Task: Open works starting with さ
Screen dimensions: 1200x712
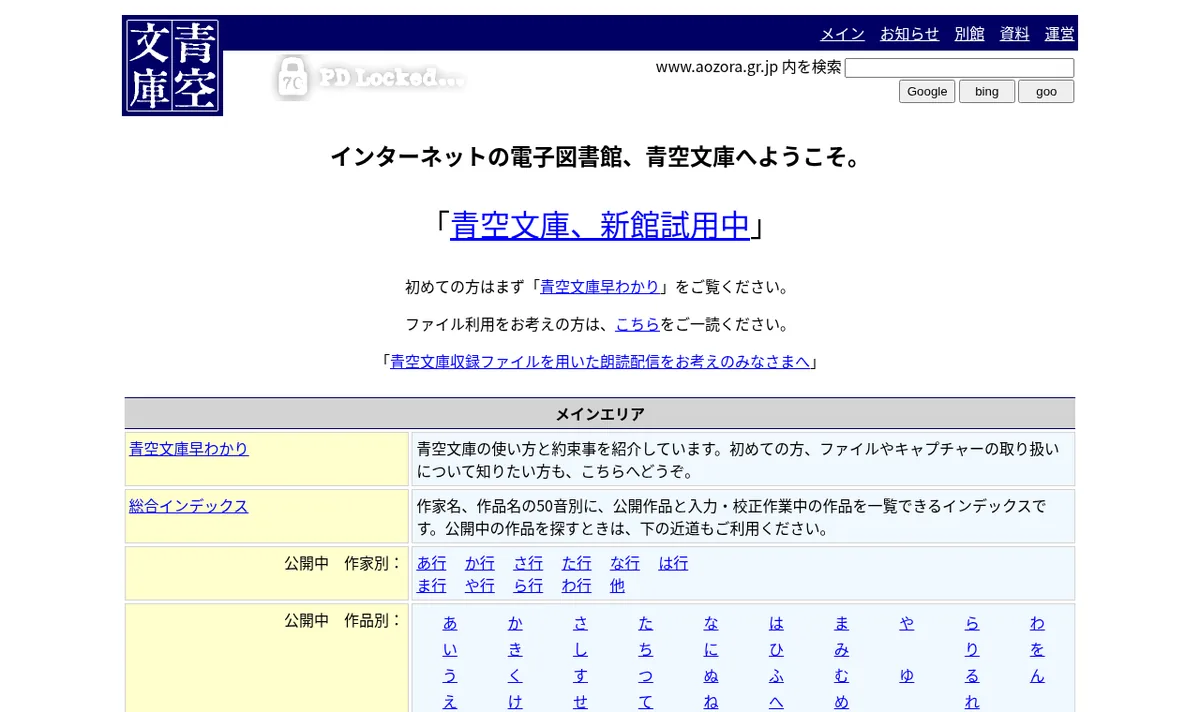Action: pyautogui.click(x=580, y=623)
